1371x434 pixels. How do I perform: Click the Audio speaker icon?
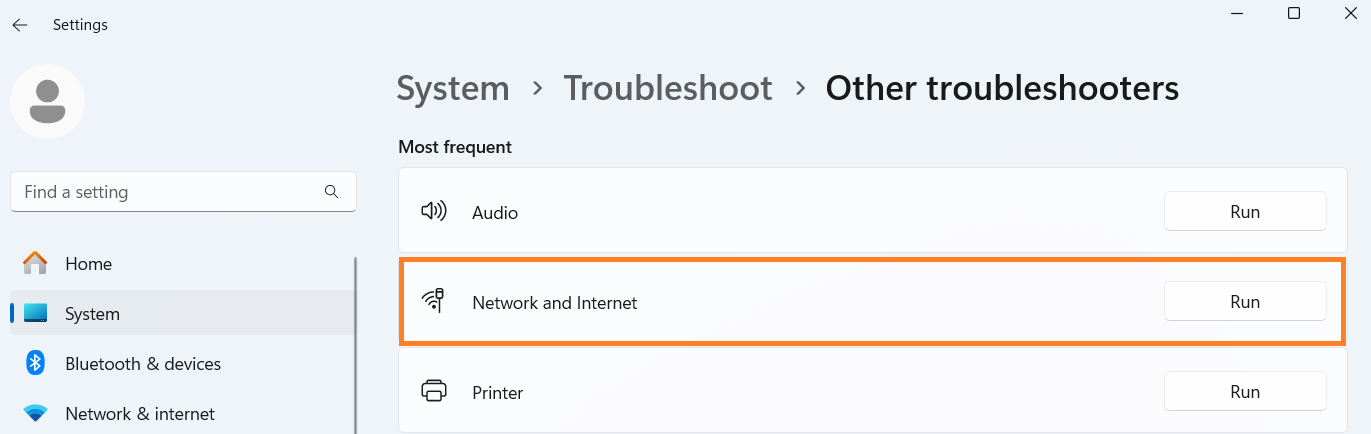coord(433,212)
